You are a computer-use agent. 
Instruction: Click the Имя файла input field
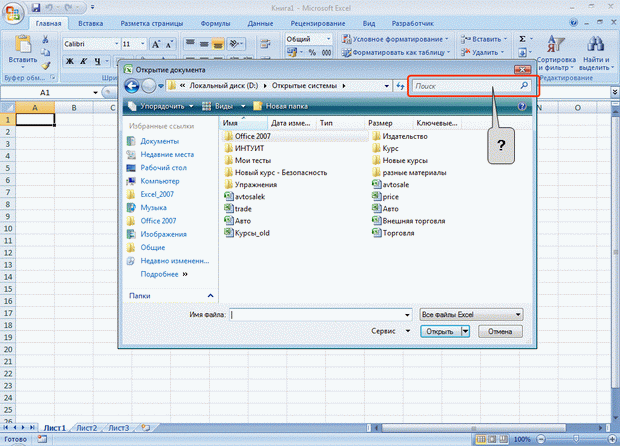click(x=321, y=315)
